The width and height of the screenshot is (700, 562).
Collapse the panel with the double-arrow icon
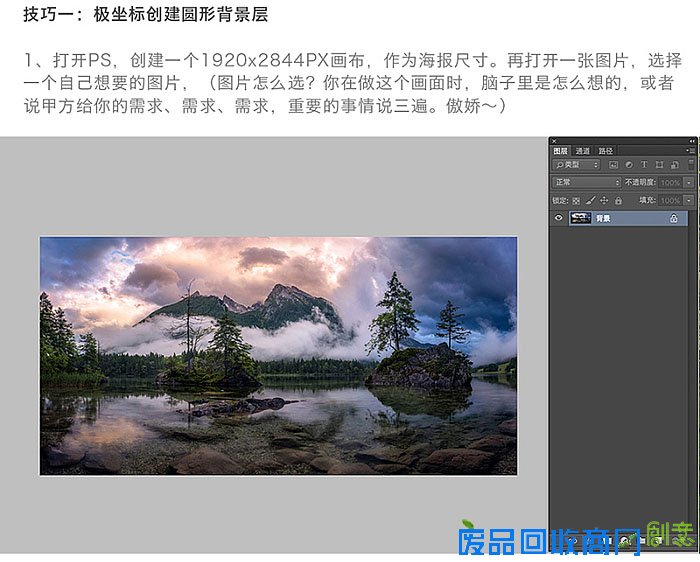pos(692,141)
